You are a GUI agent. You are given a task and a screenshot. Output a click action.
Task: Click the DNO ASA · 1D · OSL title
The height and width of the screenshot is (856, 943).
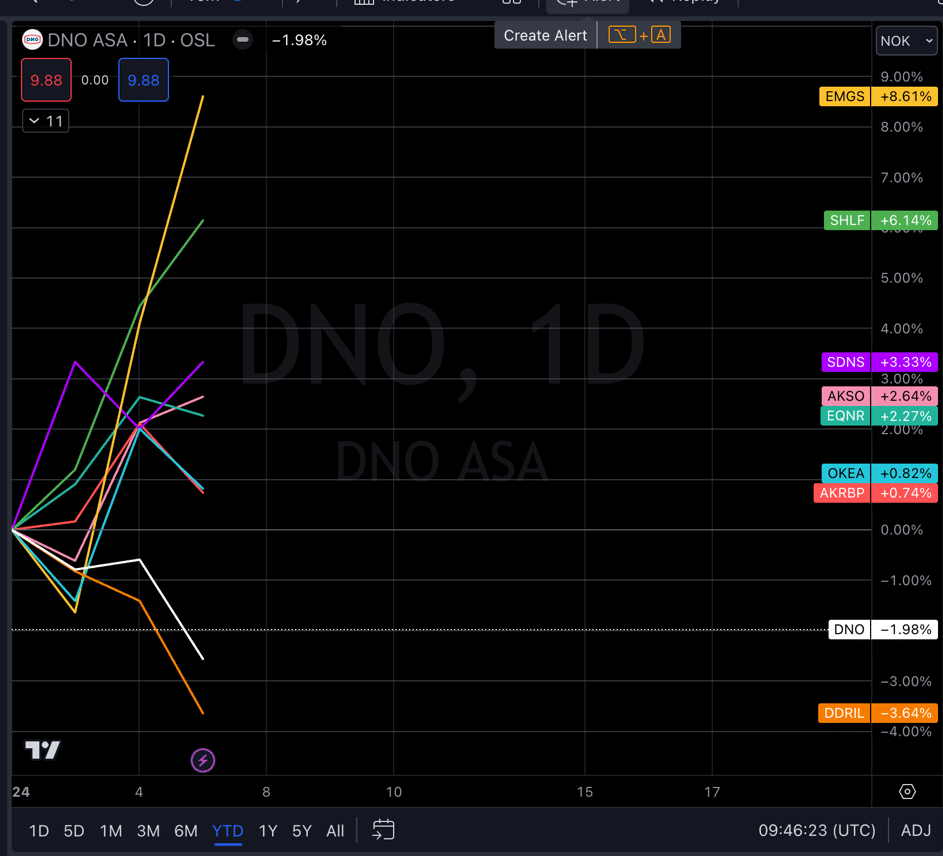[x=131, y=40]
